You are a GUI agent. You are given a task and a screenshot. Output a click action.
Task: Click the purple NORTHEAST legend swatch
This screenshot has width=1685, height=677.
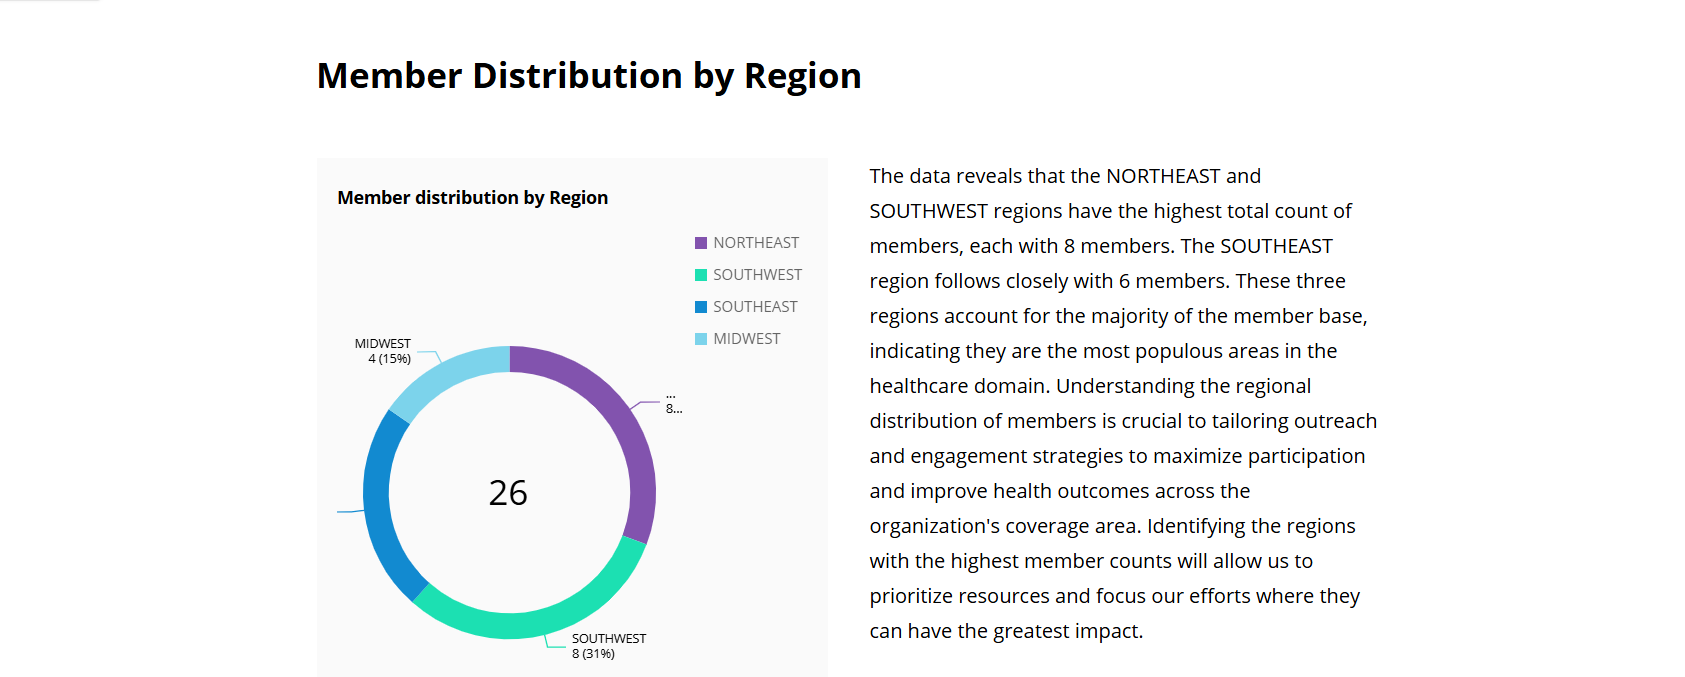(x=701, y=243)
